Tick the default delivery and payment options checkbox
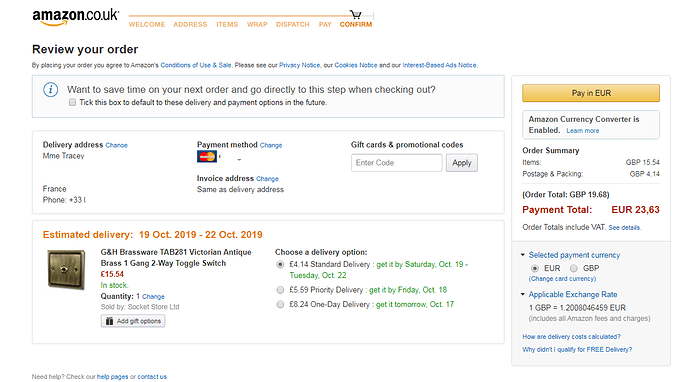Viewport: 690px width, 382px height. coord(72,103)
